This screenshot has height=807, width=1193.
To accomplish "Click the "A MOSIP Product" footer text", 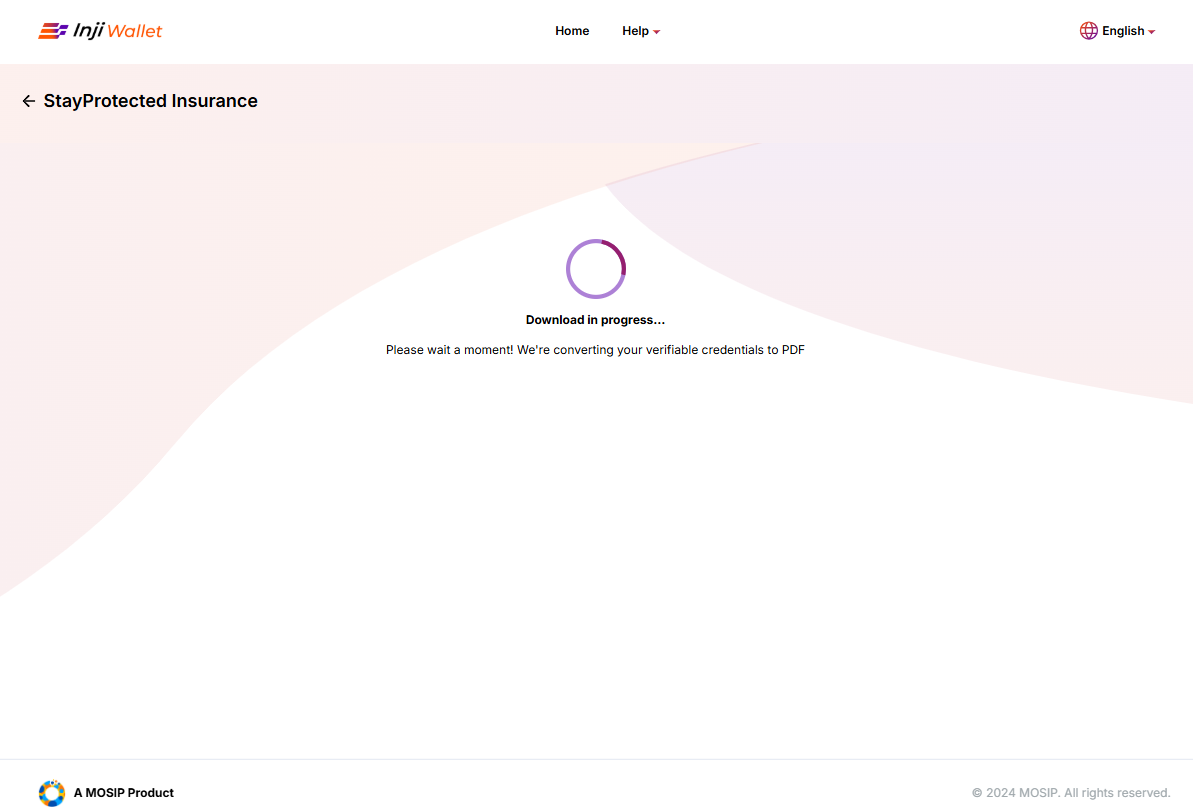I will click(124, 793).
